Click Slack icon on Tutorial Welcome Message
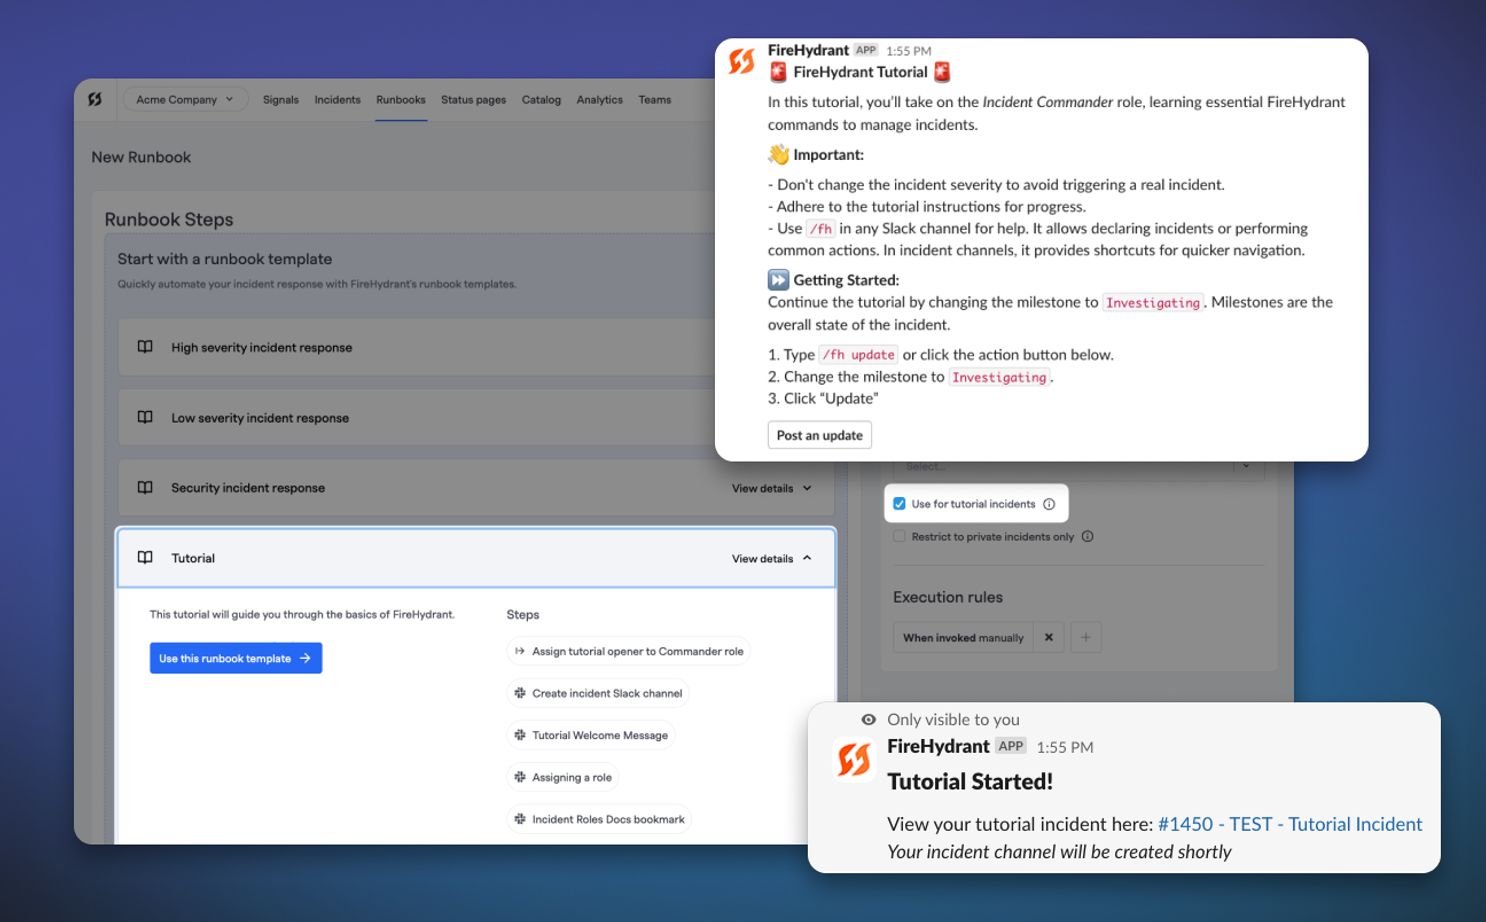The width and height of the screenshot is (1486, 922). (520, 735)
